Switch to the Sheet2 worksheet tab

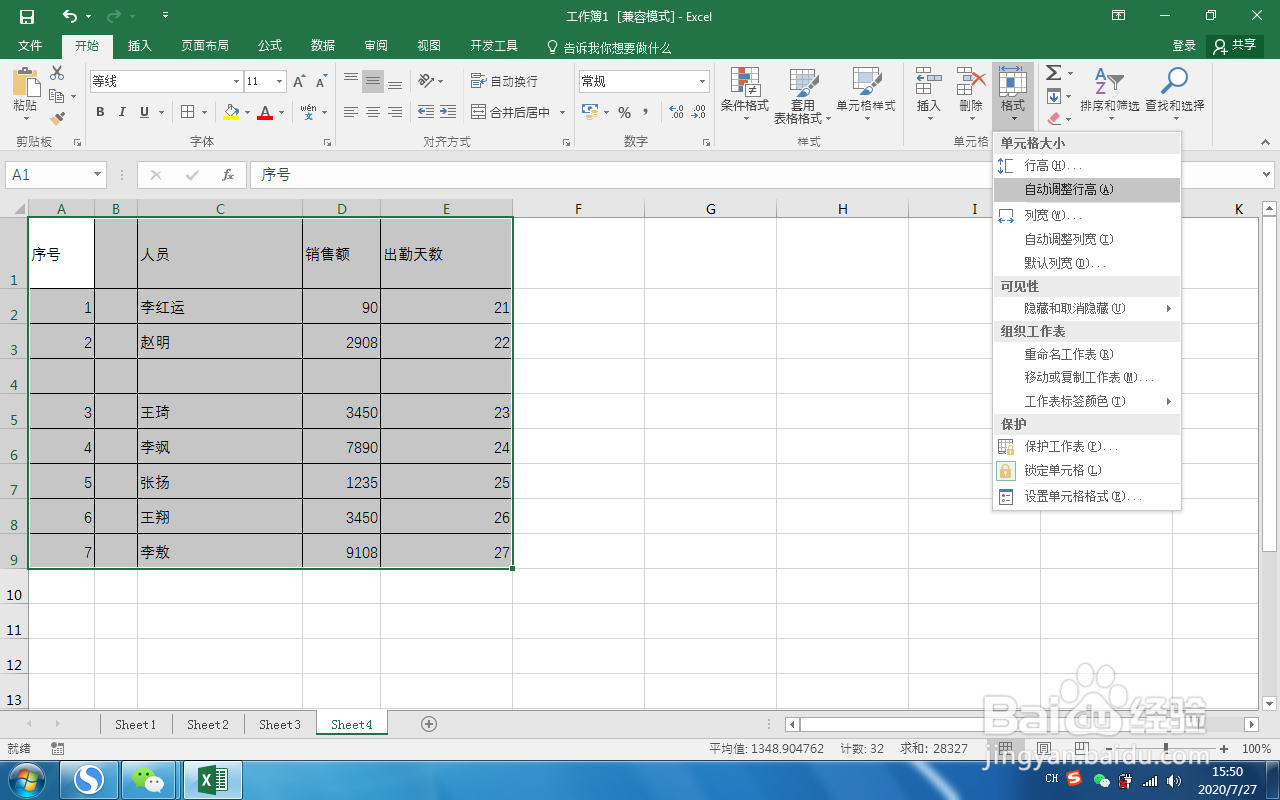[208, 724]
